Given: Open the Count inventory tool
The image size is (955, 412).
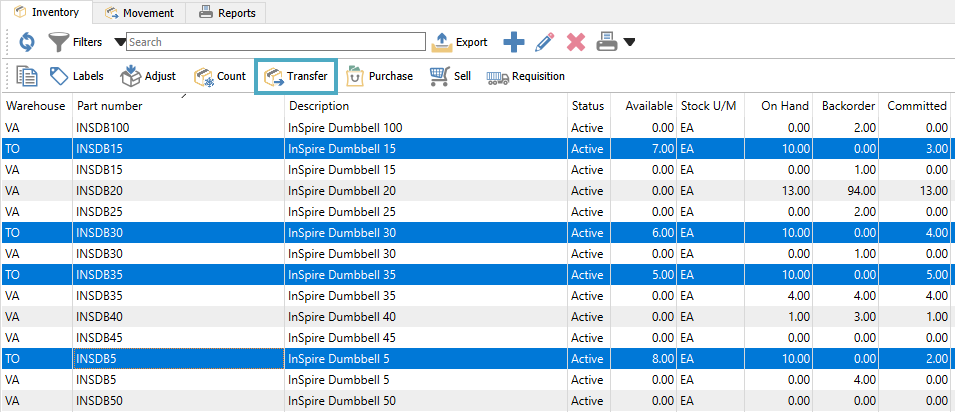Looking at the screenshot, I should (220, 76).
